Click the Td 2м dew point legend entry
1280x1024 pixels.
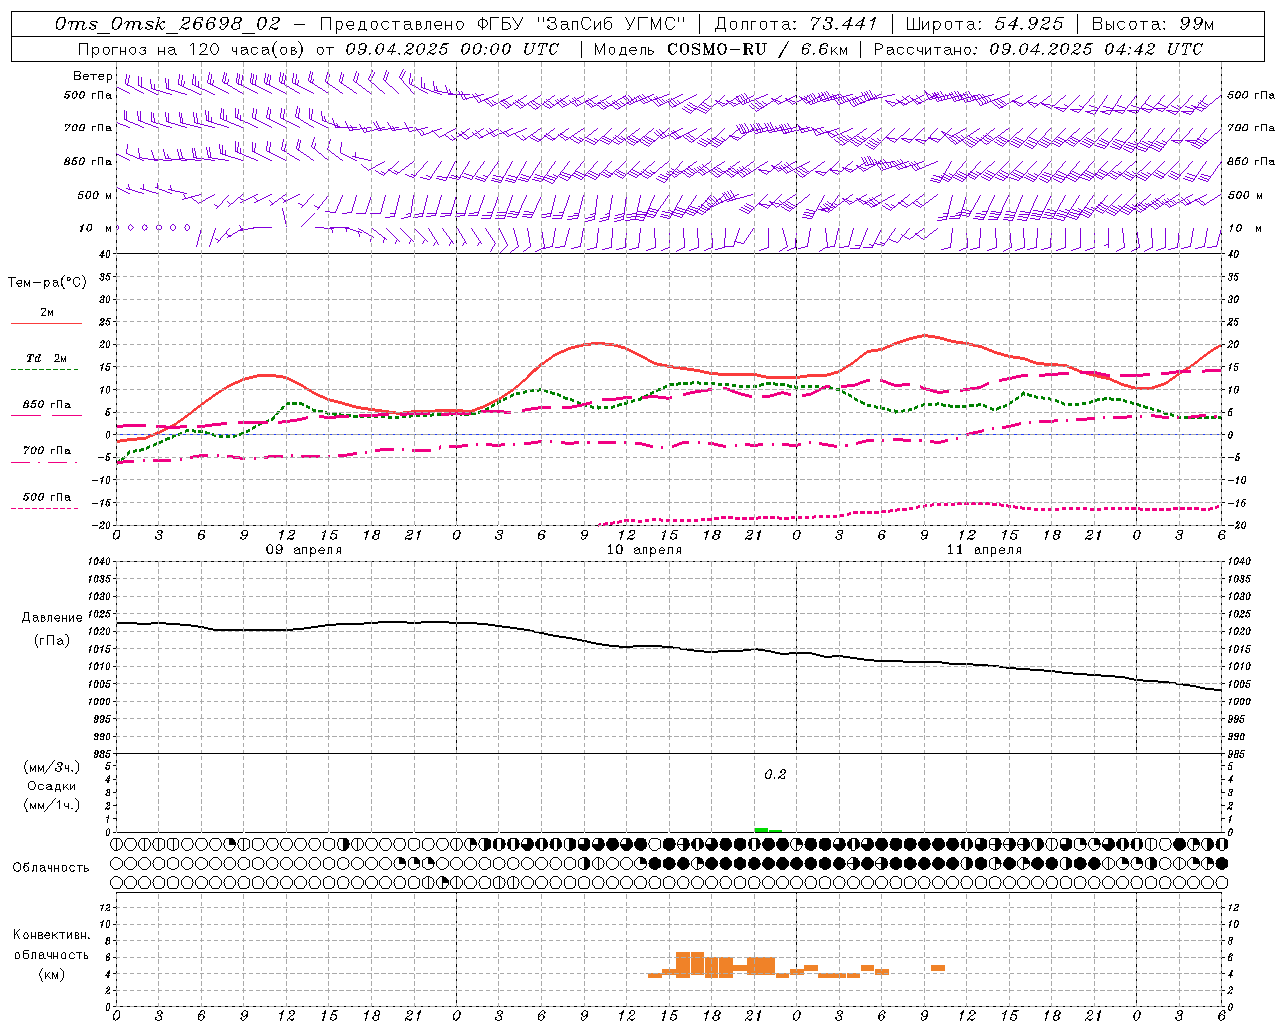(47, 358)
